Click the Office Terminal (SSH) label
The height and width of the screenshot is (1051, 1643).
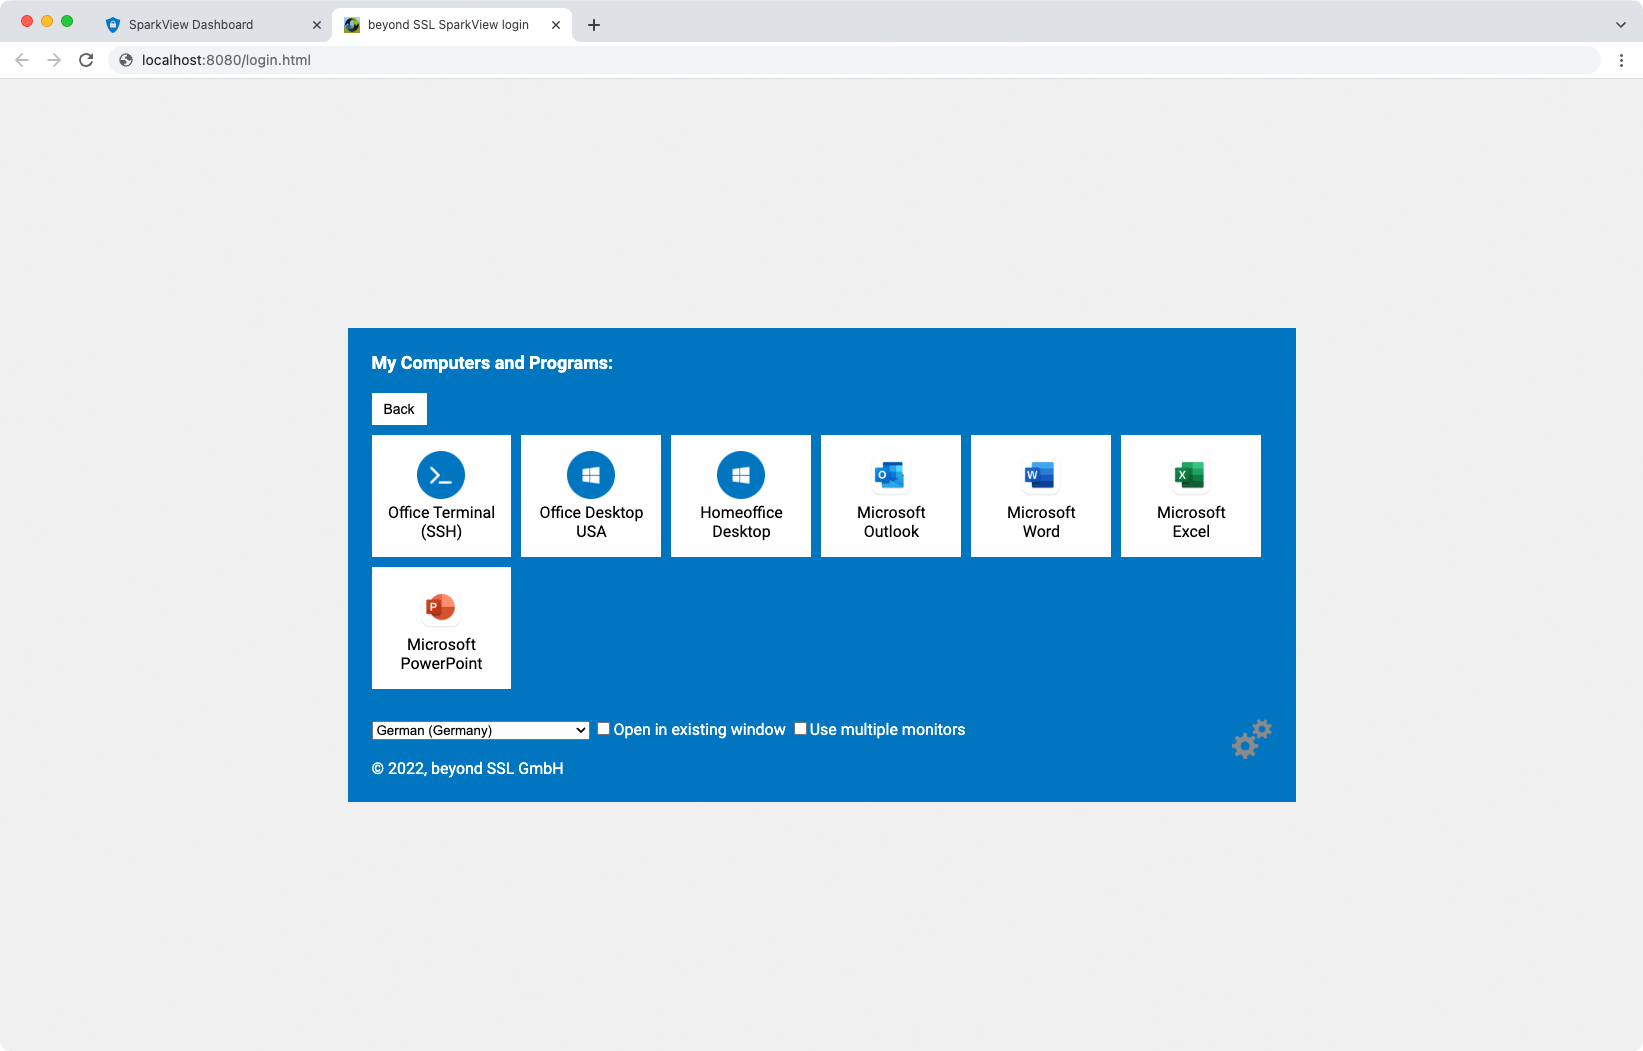[441, 522]
